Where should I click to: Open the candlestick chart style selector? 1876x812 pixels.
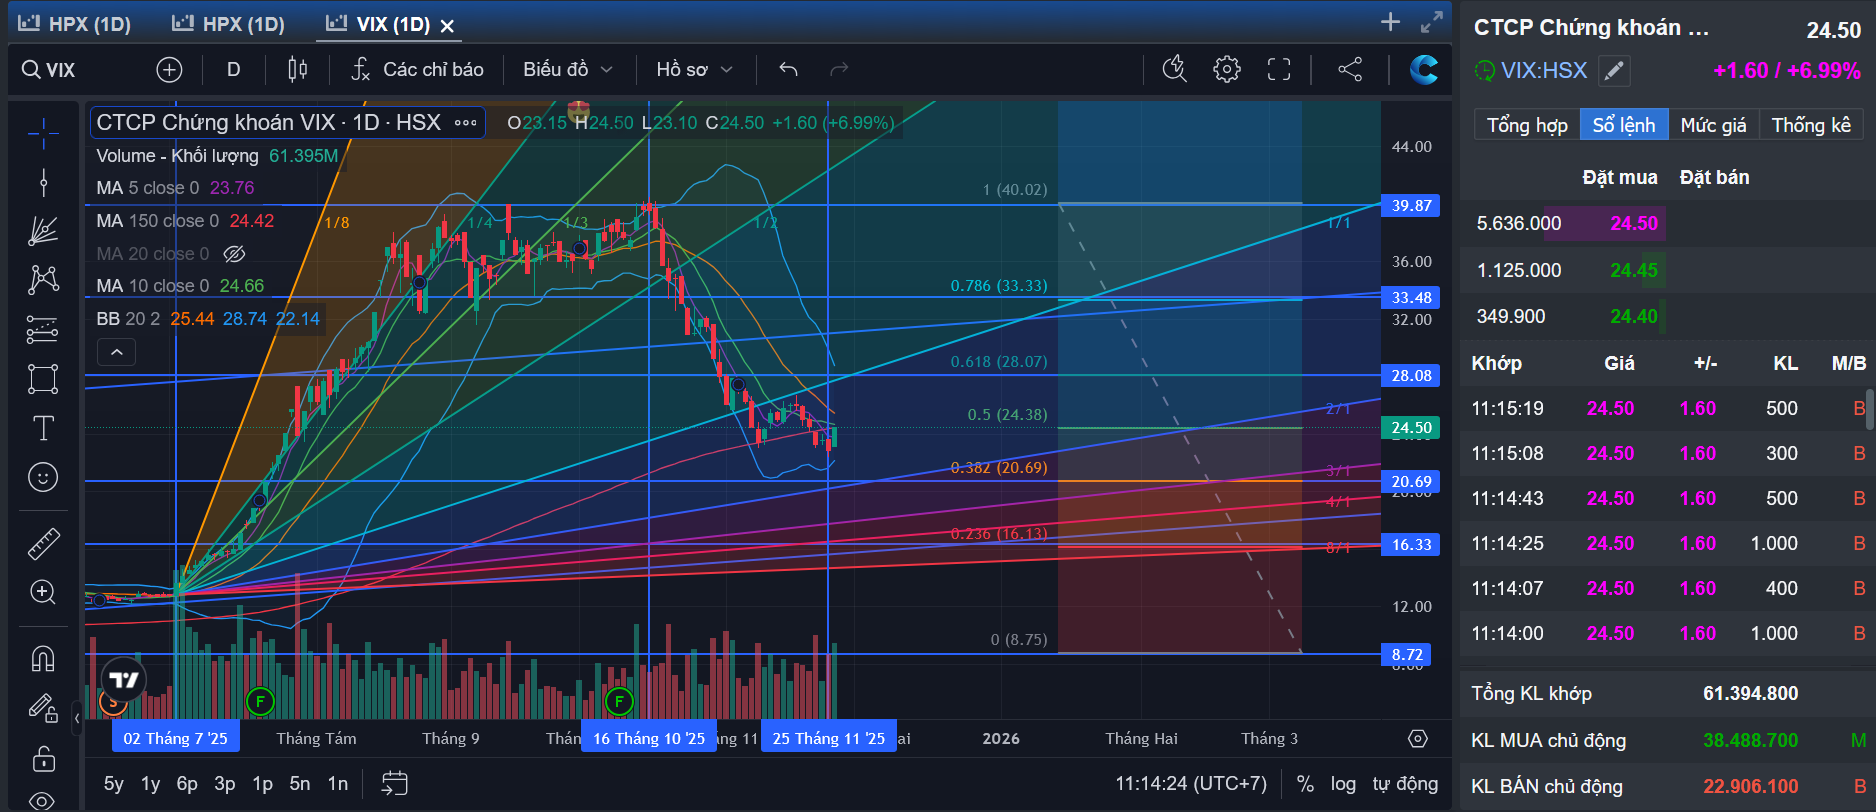(297, 69)
